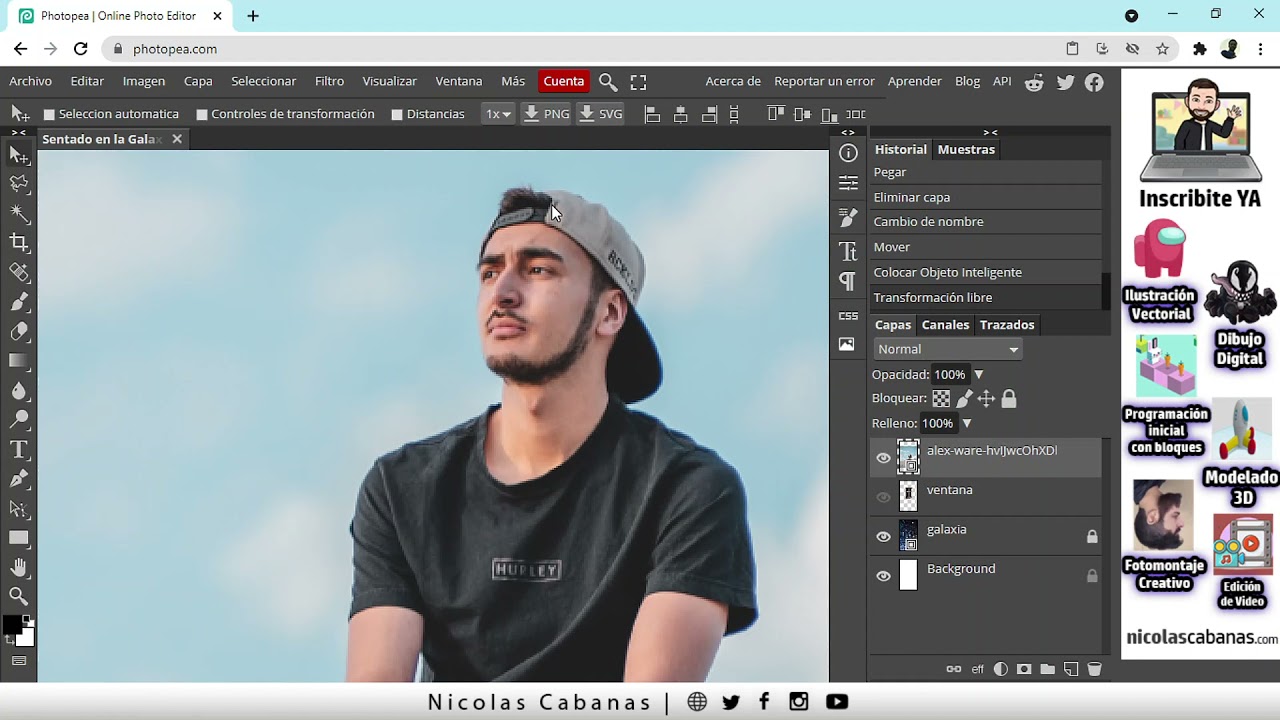Select the Blur drop tool
Viewport: 1280px width, 720px height.
pyautogui.click(x=19, y=391)
